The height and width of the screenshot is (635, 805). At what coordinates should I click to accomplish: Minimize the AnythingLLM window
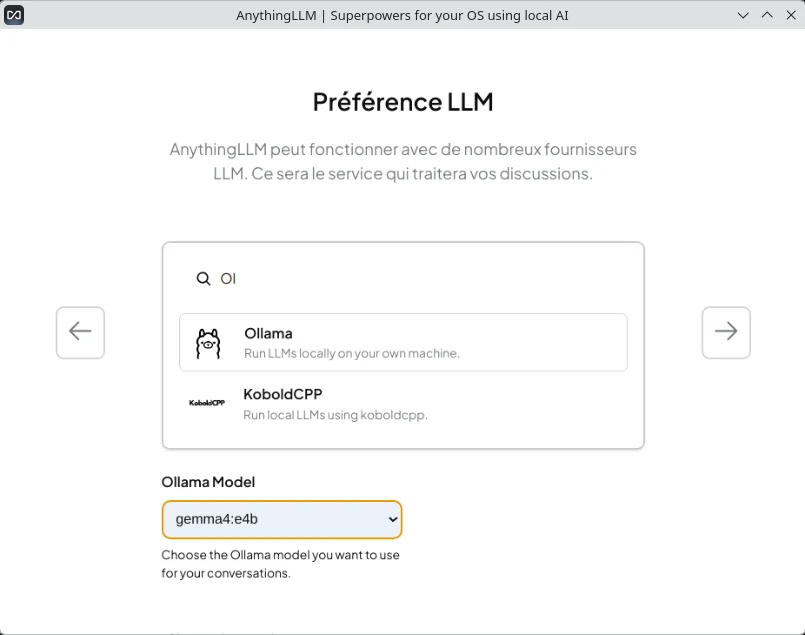pos(743,15)
